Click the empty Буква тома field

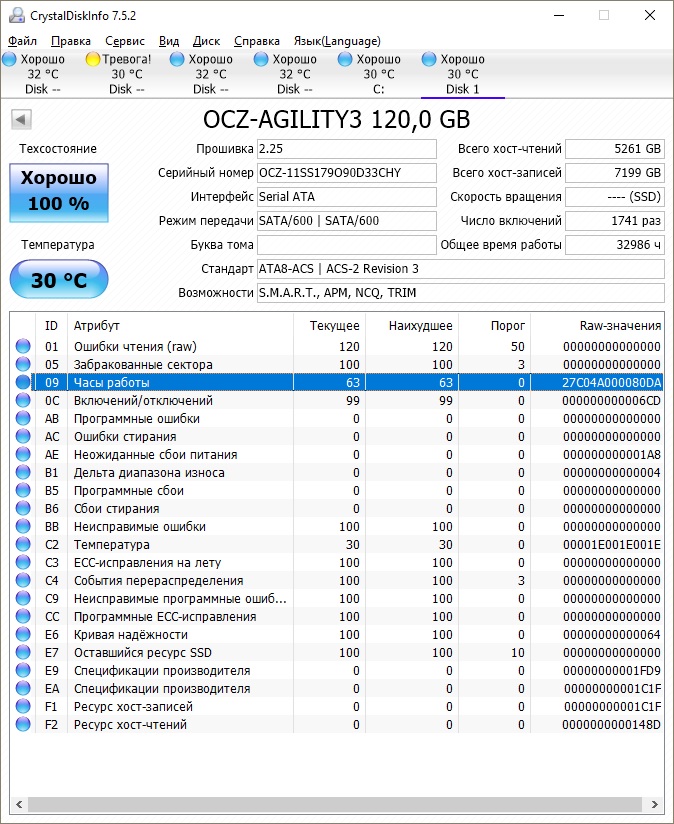(x=347, y=245)
